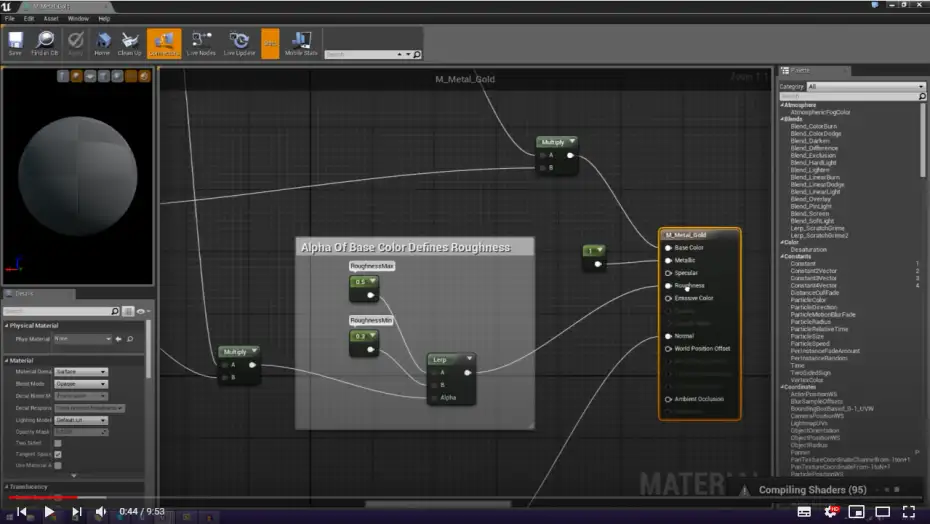Toggle video subtitles icon
Screen dimensions: 930x524
pos(804,512)
